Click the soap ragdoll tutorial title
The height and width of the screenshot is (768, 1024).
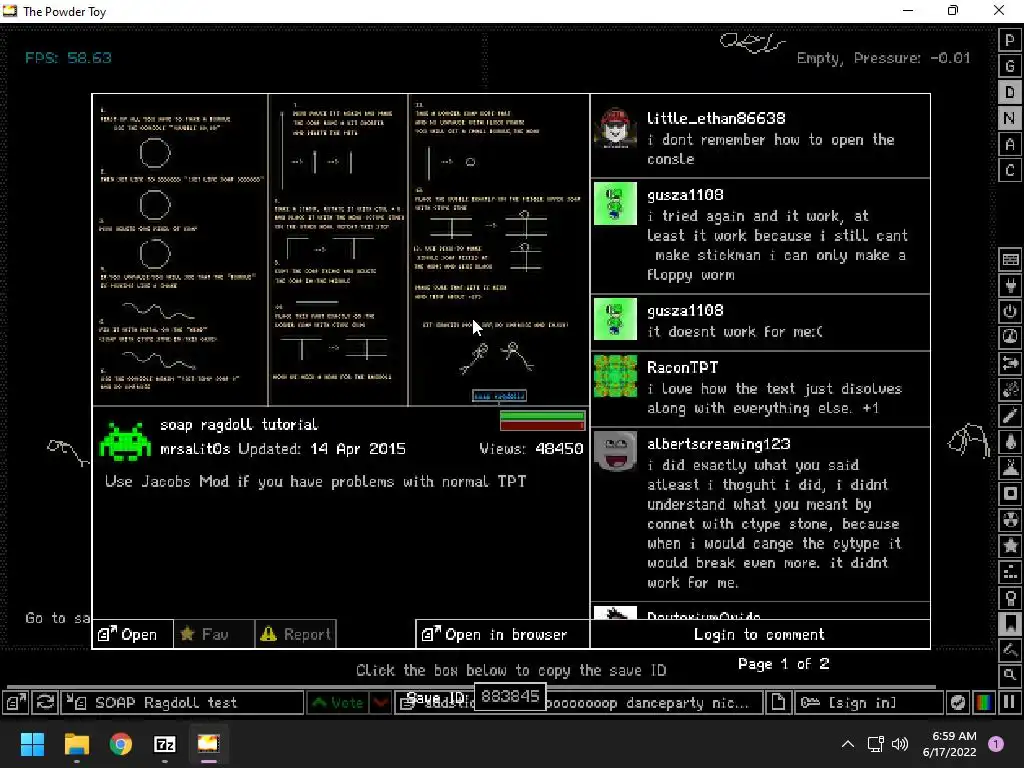(x=239, y=424)
